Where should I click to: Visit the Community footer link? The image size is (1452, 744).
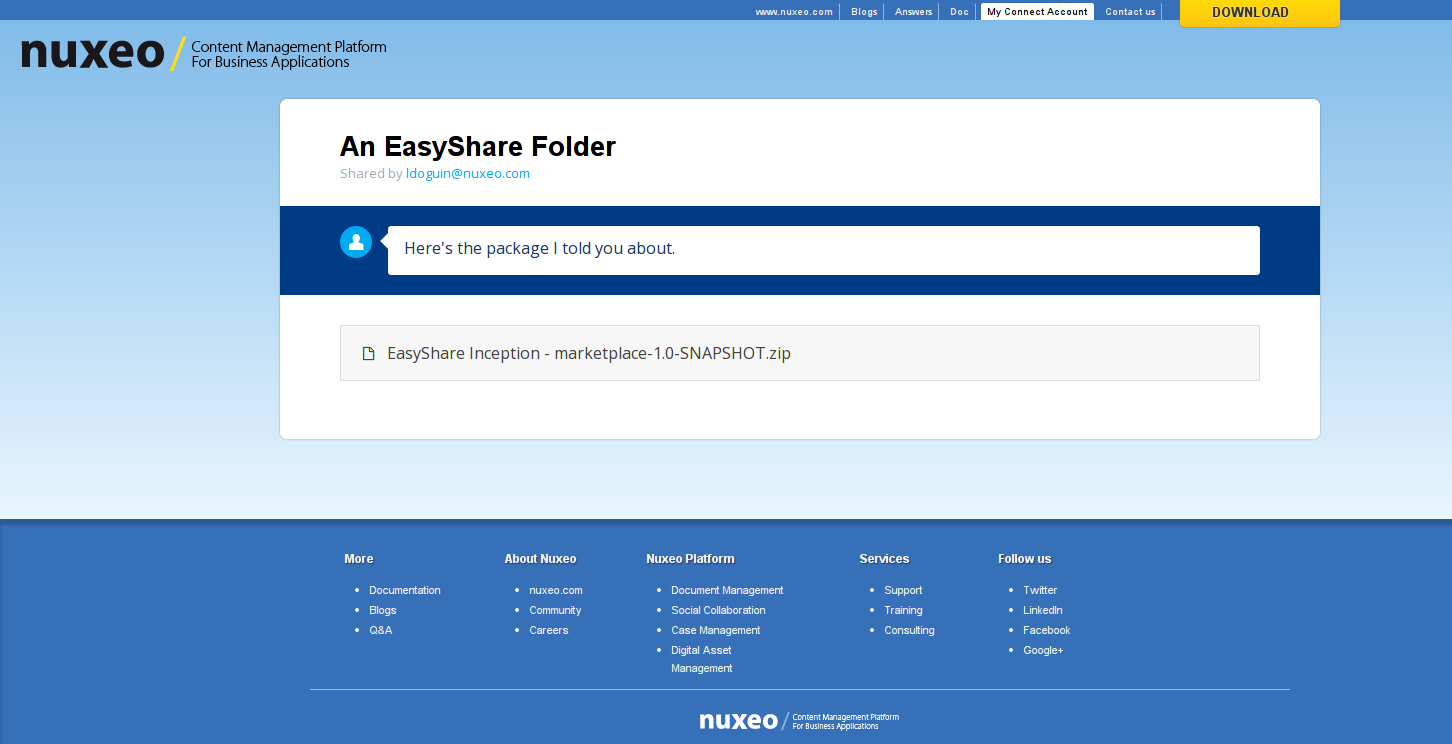point(555,610)
